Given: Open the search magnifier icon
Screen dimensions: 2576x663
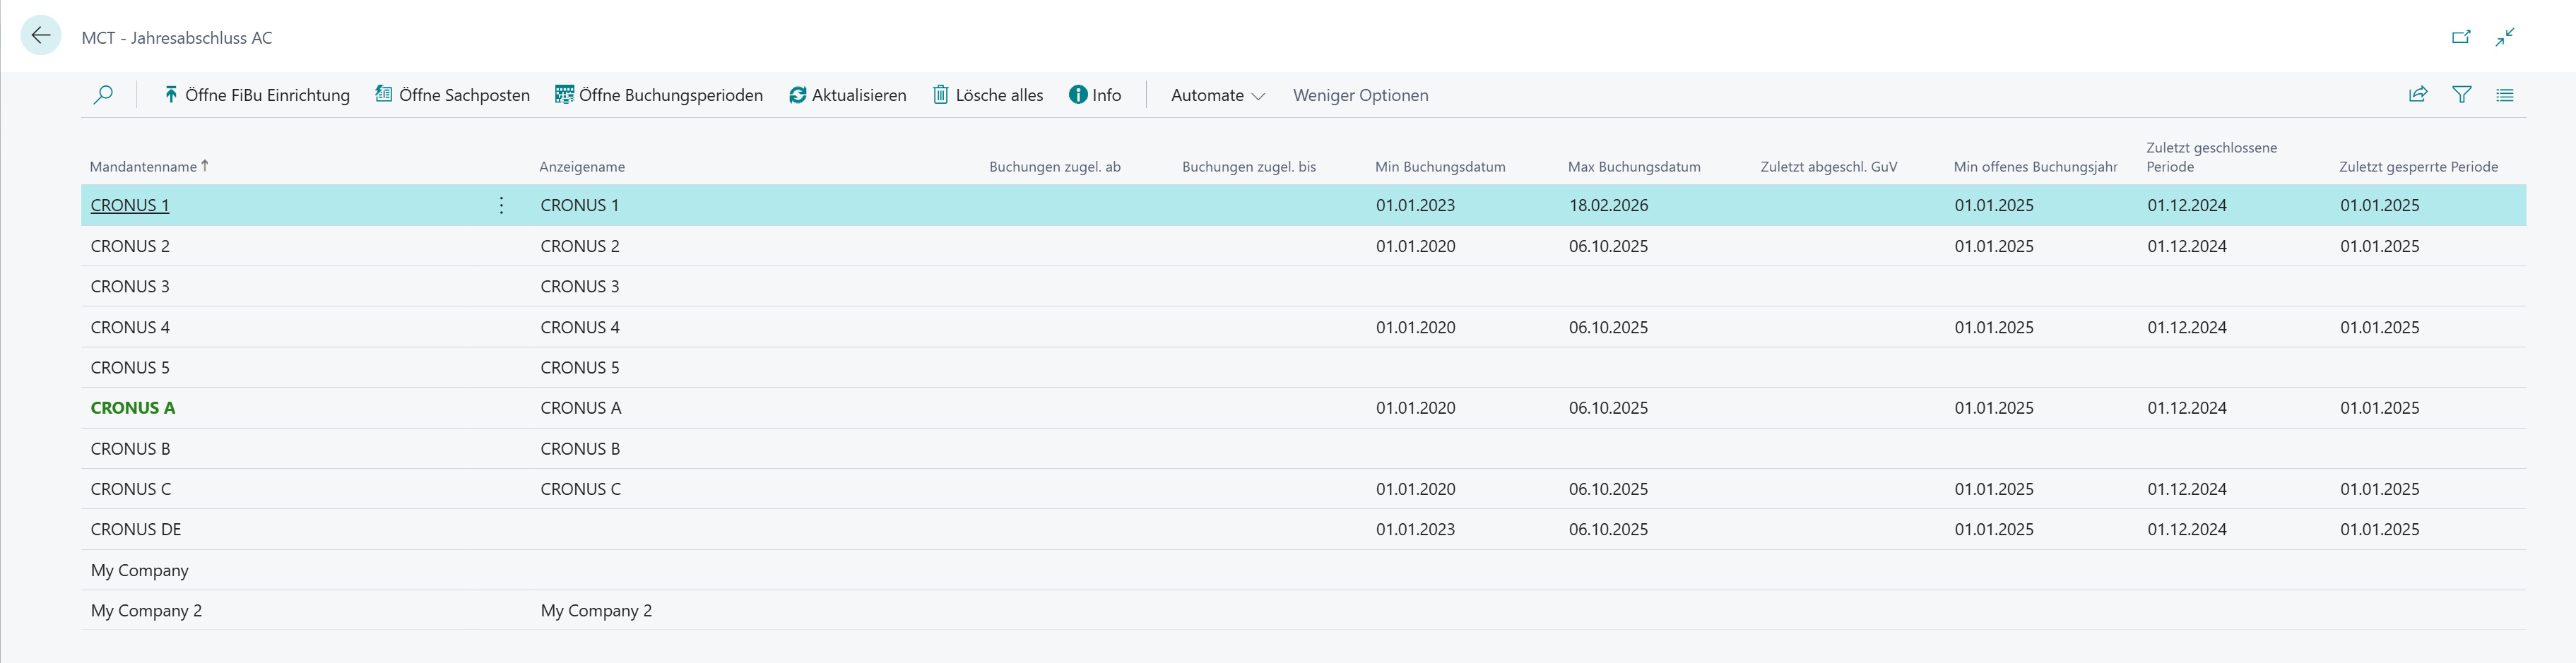Looking at the screenshot, I should (103, 95).
